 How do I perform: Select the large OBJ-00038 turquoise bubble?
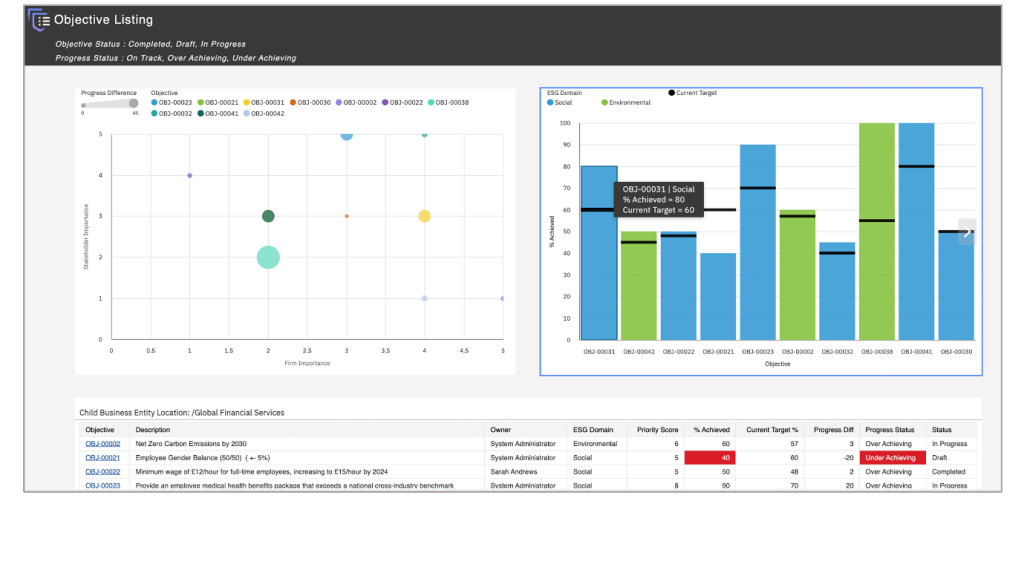(x=268, y=257)
